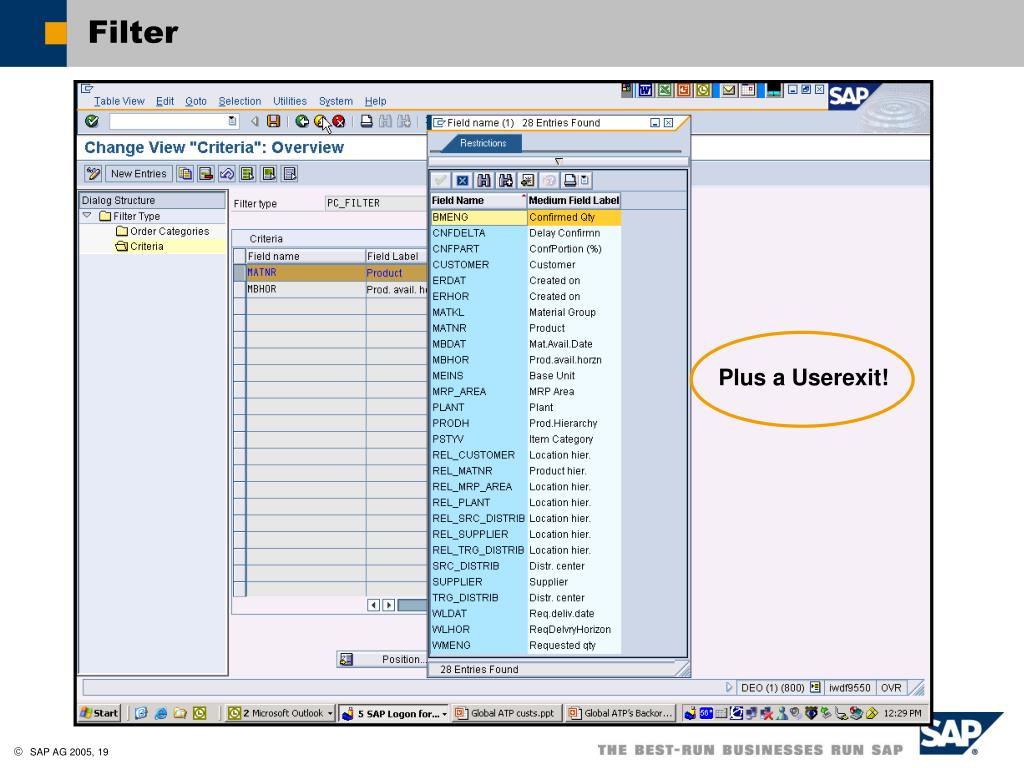Viewport: 1024px width, 768px height.
Task: Open the Selection menu
Action: (240, 101)
